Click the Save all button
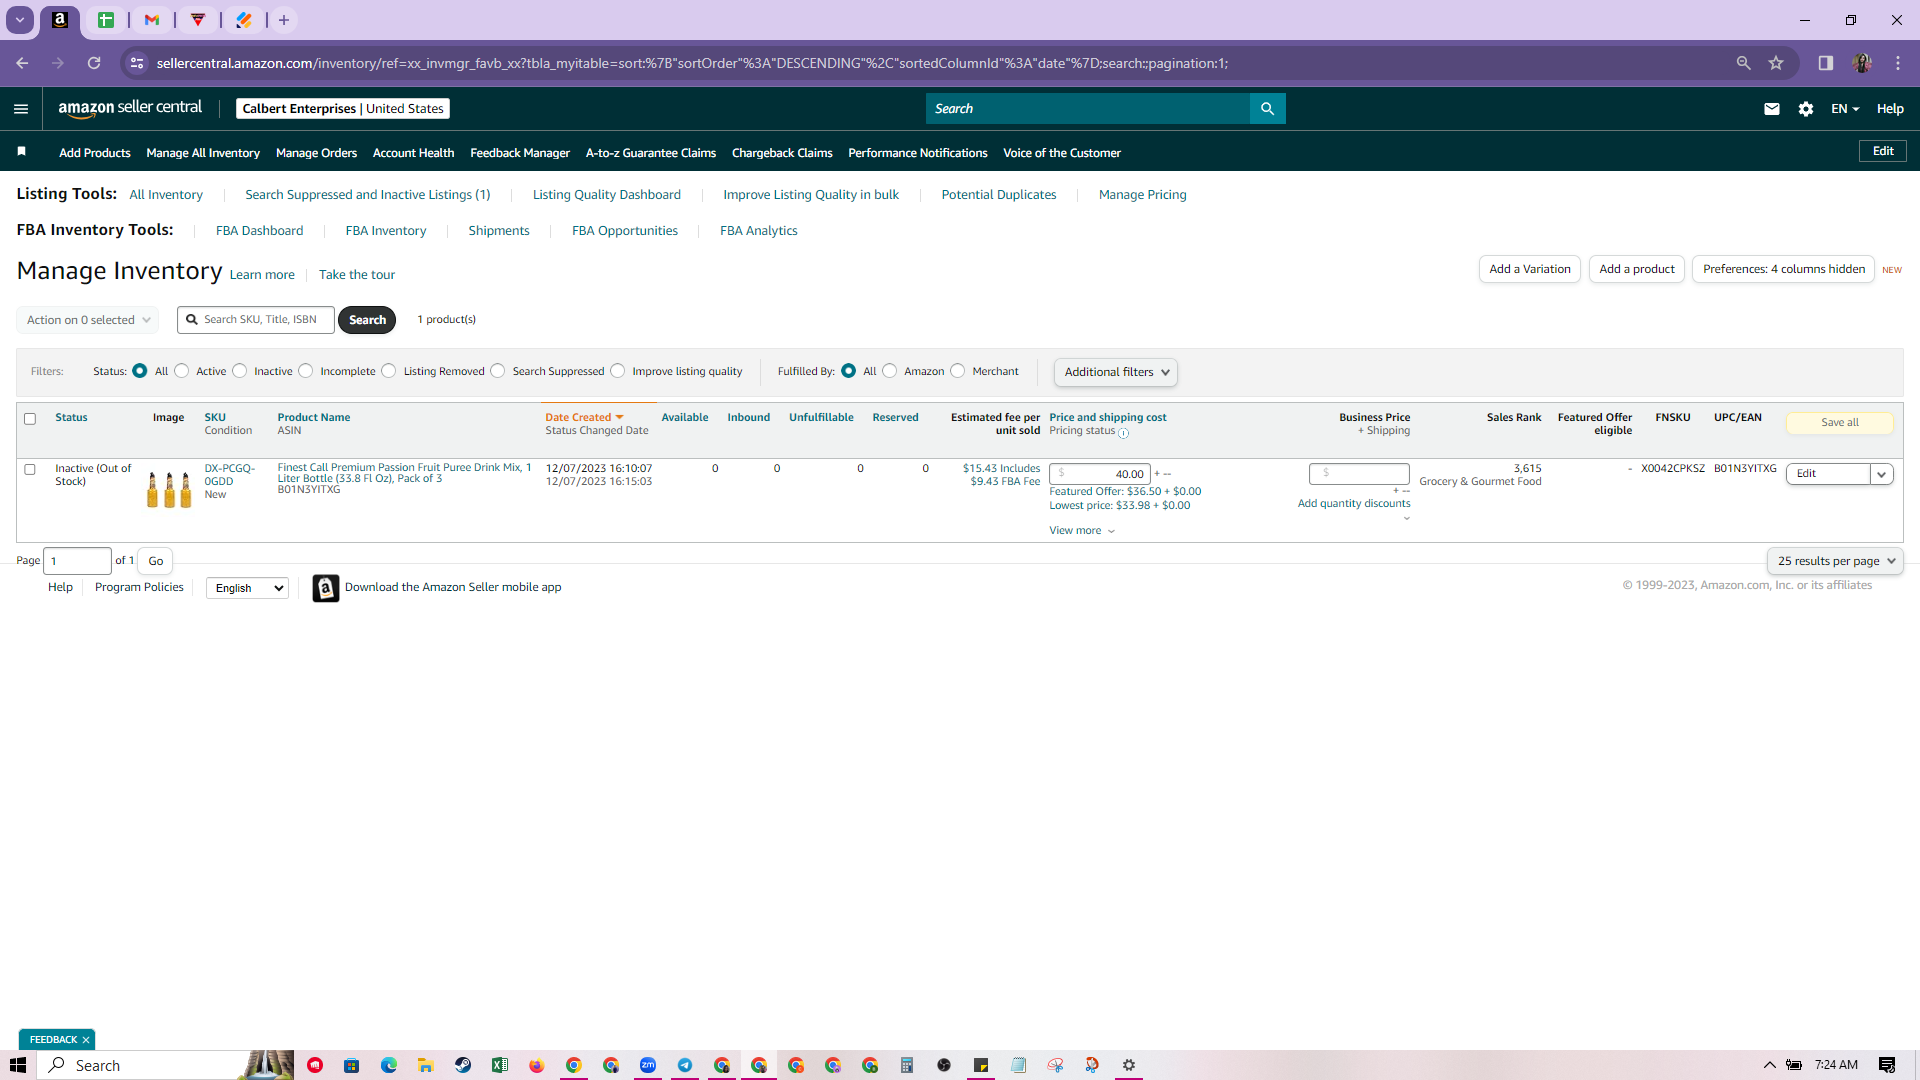The image size is (1920, 1080). click(1840, 423)
